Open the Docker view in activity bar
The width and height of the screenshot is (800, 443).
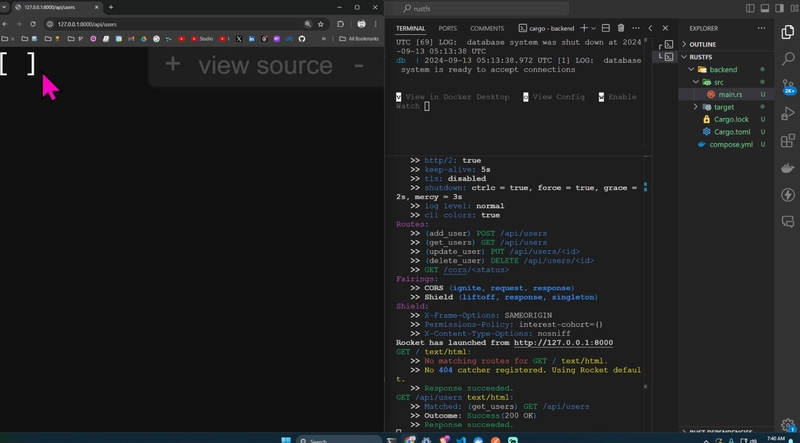[x=788, y=168]
